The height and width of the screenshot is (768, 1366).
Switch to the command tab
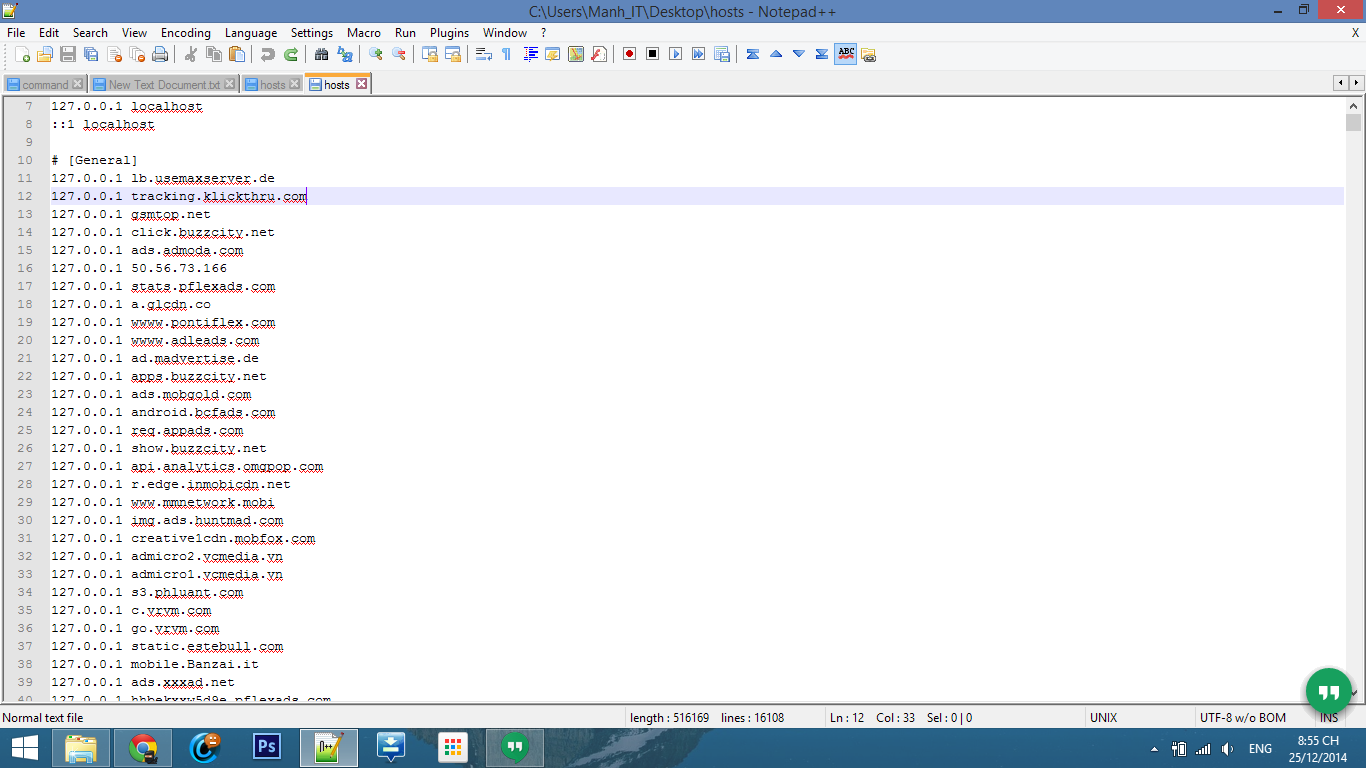[45, 85]
